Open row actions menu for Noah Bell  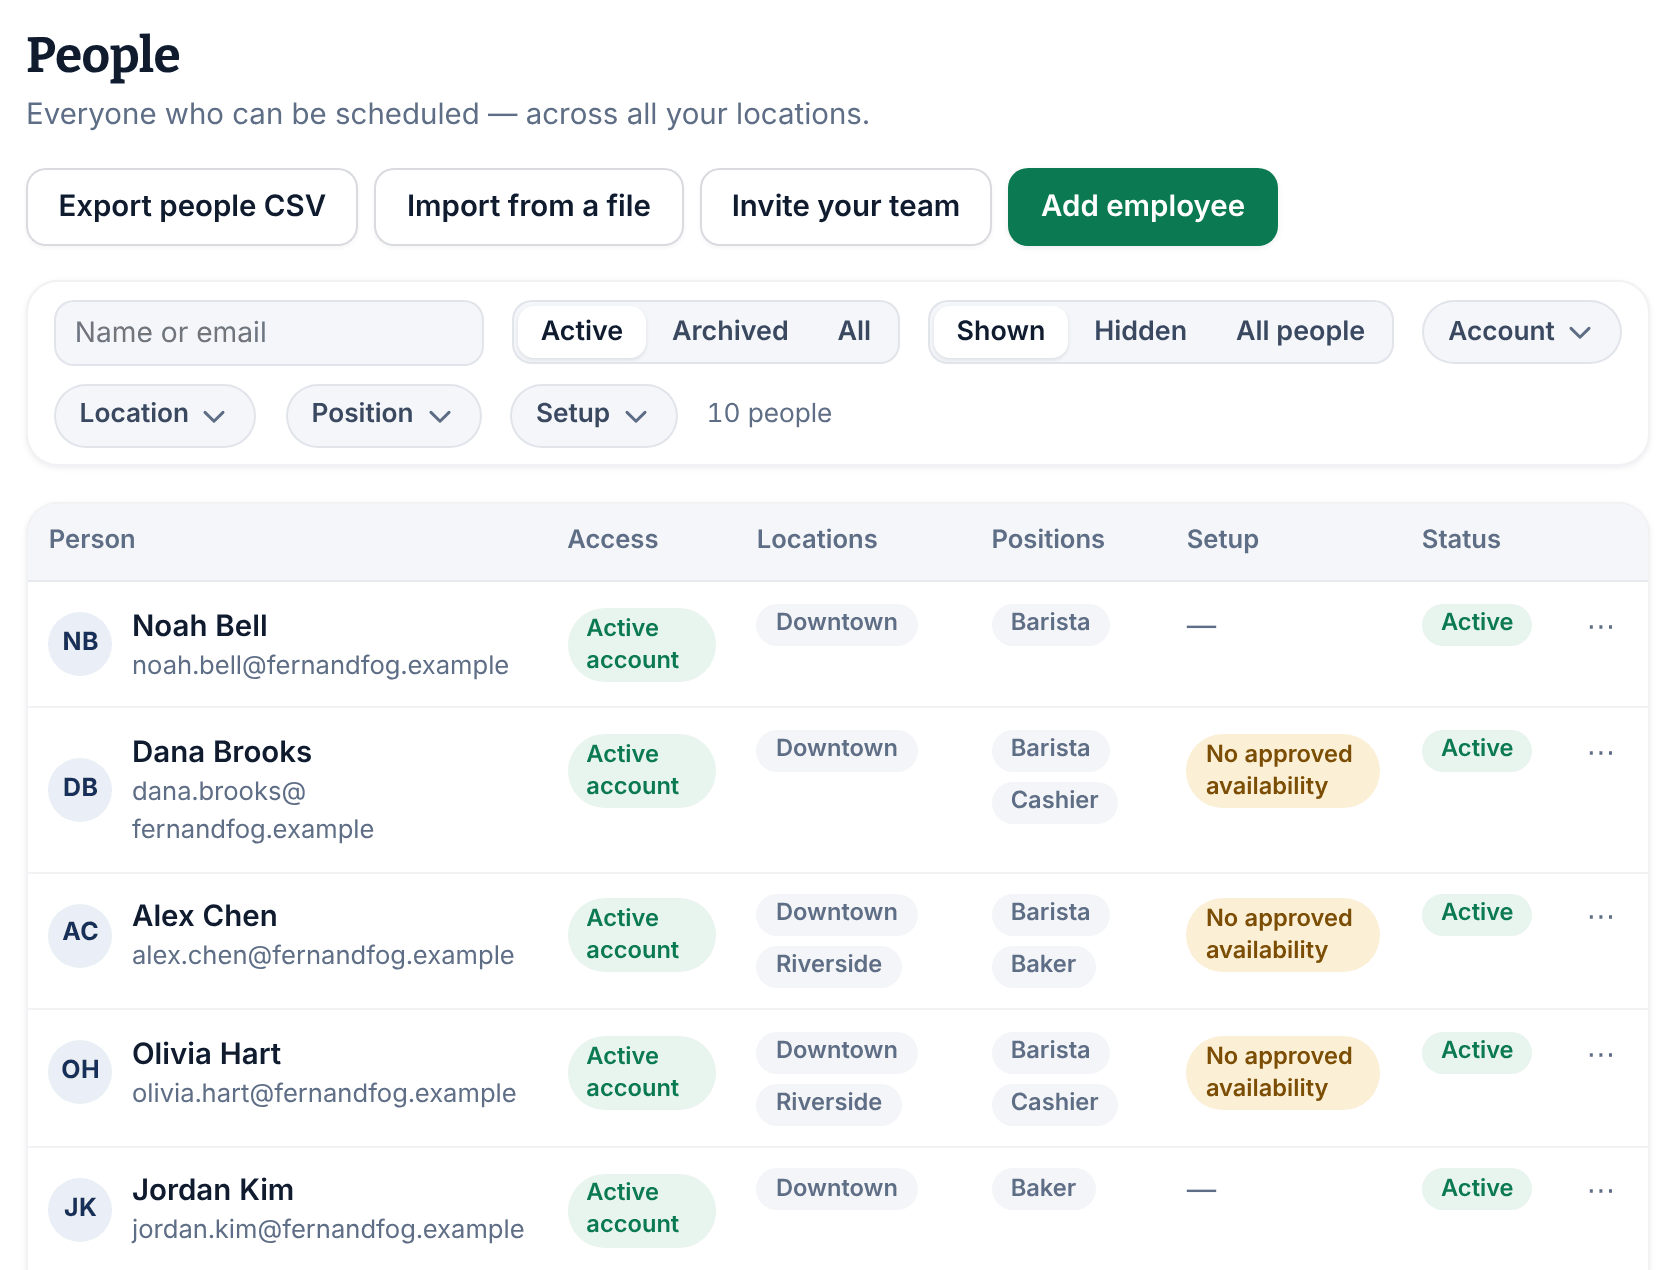coord(1600,627)
